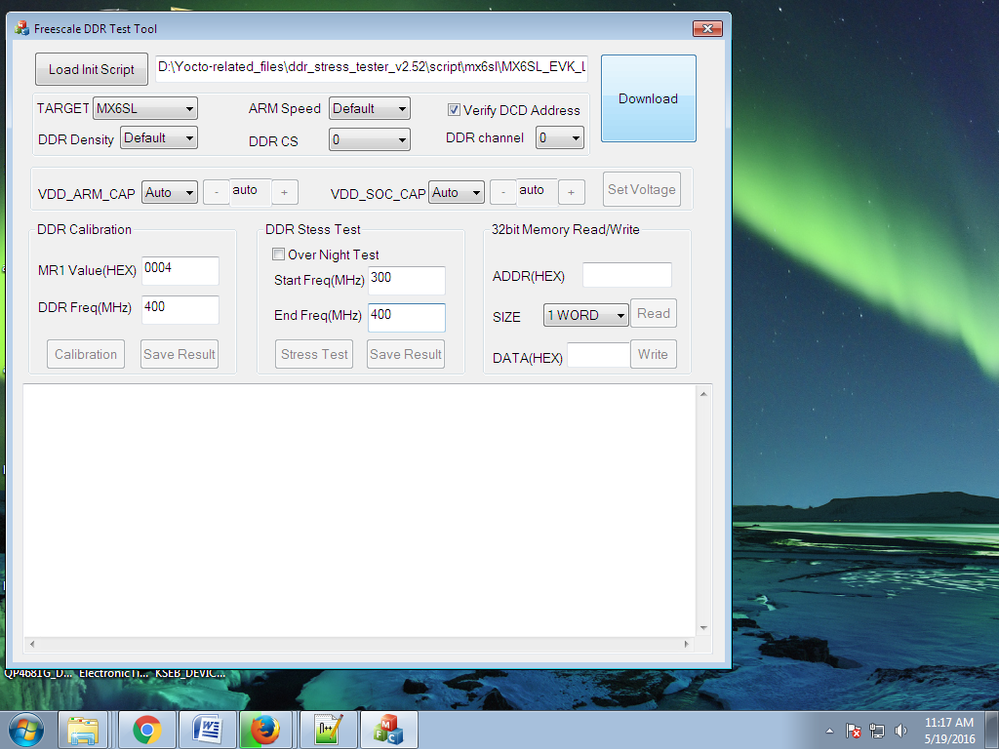Click the horizontal scrollbar left arrow
The image size is (999, 749).
32,644
